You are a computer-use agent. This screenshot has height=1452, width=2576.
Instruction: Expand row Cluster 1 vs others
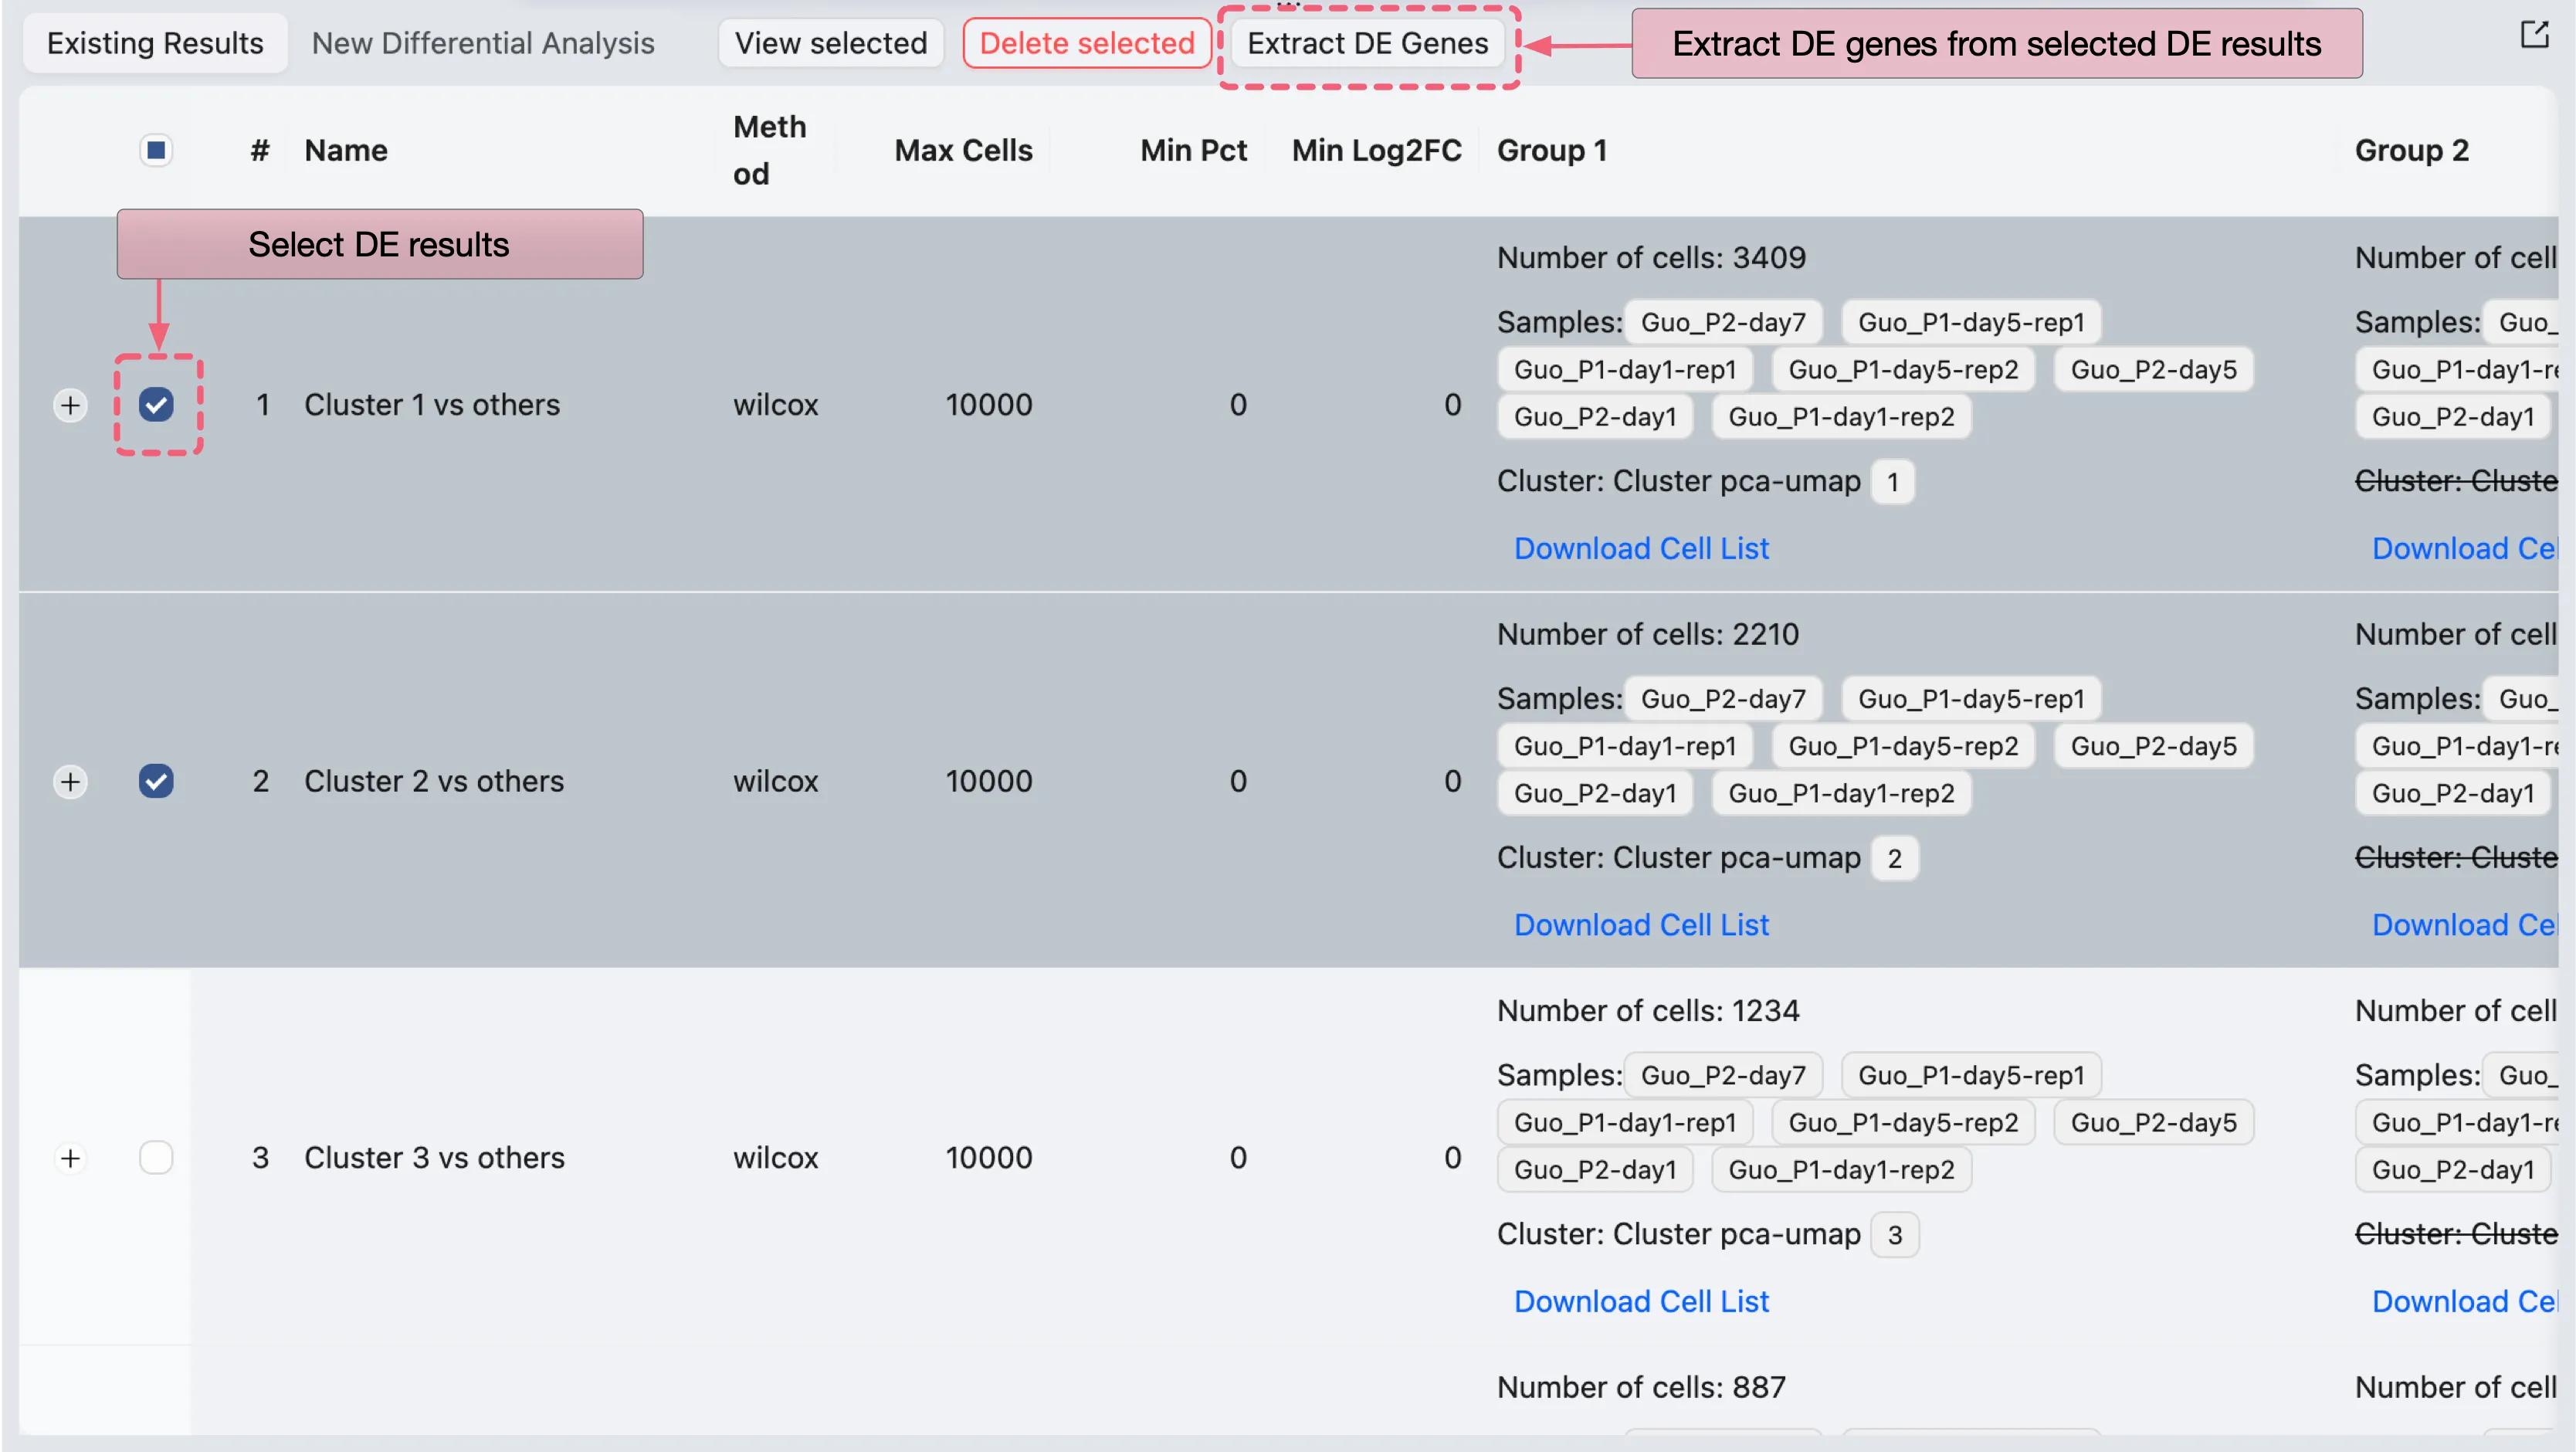pyautogui.click(x=70, y=405)
